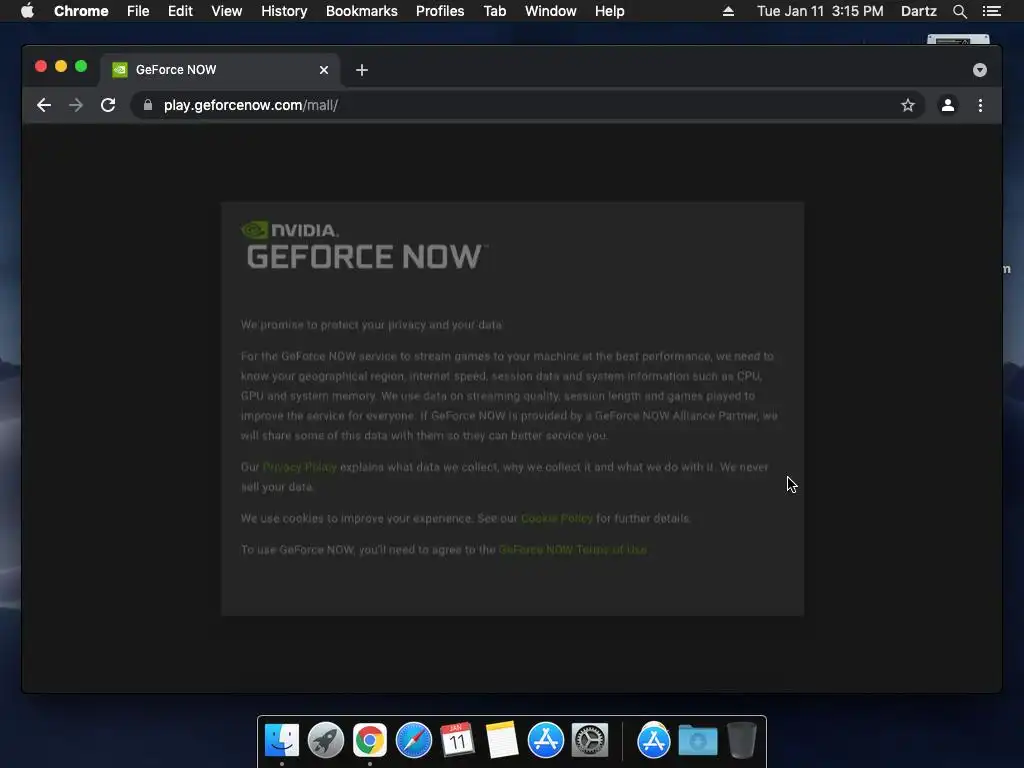The image size is (1024, 768).
Task: Open a new tab with the plus button
Action: [x=362, y=70]
